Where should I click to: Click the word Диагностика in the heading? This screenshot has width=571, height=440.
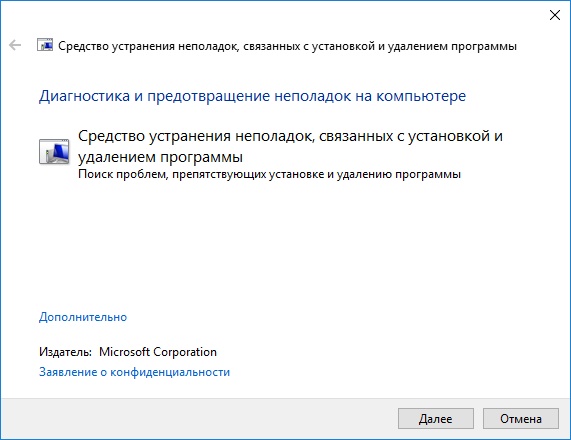[x=84, y=96]
